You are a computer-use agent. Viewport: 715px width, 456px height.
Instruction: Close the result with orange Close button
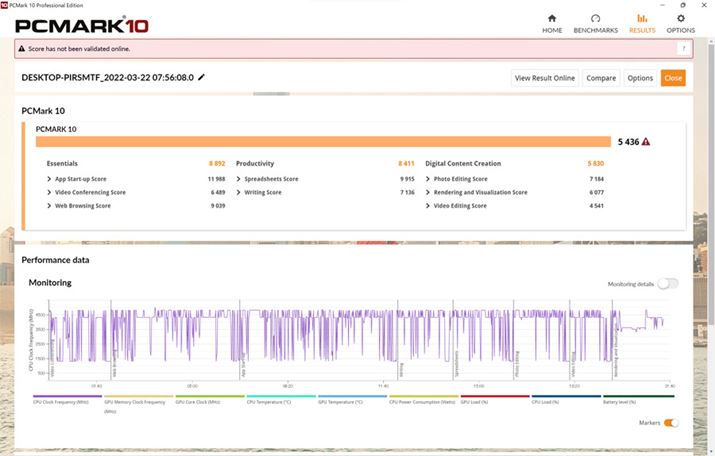(x=673, y=78)
